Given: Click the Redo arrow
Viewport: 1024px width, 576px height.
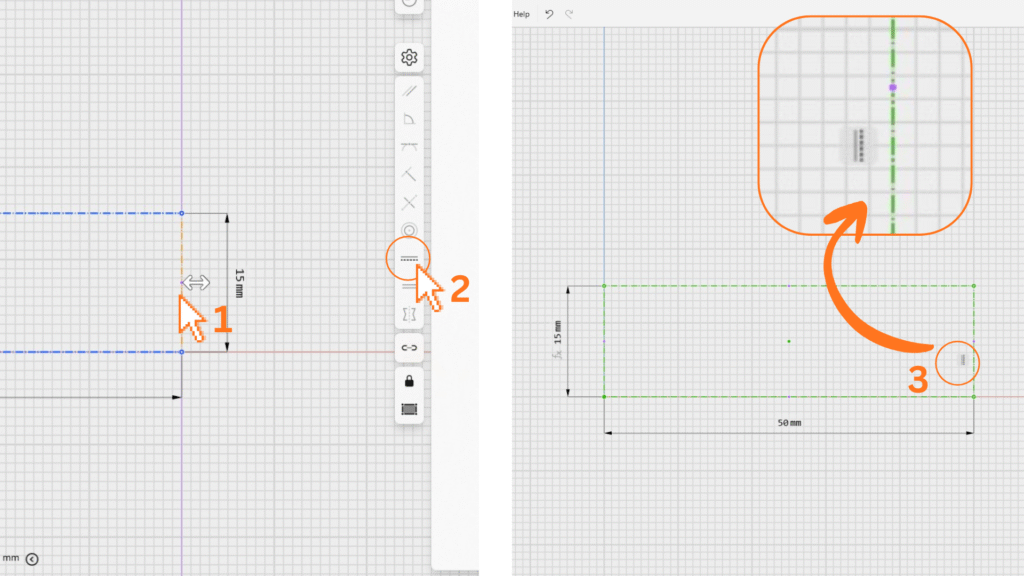Looking at the screenshot, I should point(570,14).
